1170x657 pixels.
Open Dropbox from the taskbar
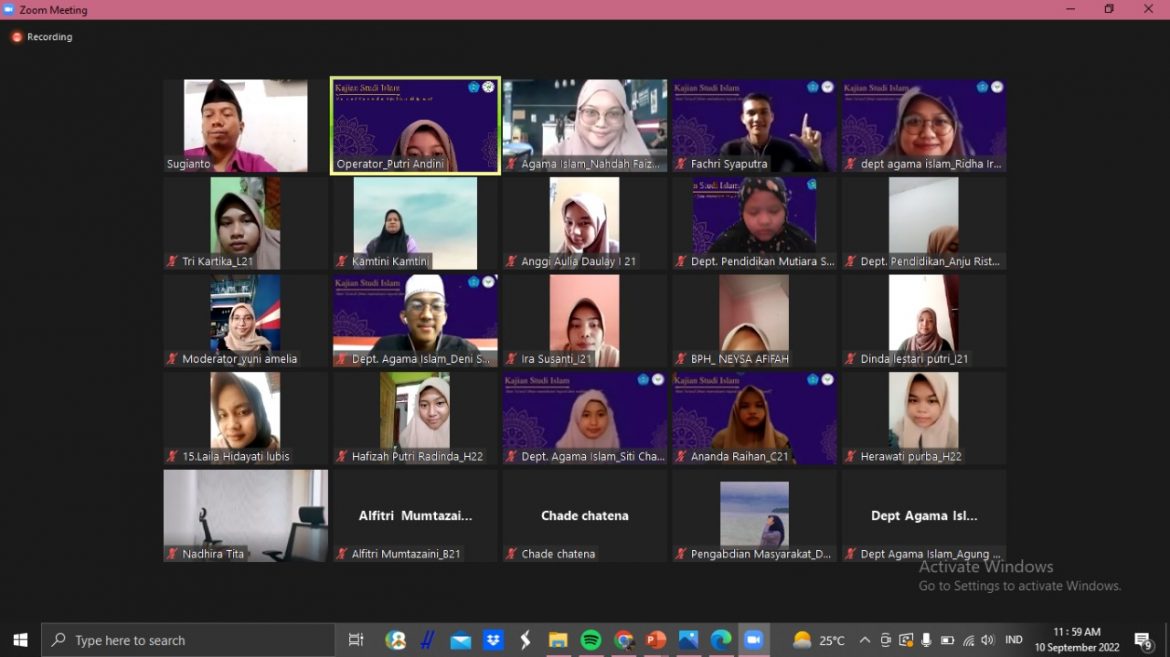click(x=493, y=640)
